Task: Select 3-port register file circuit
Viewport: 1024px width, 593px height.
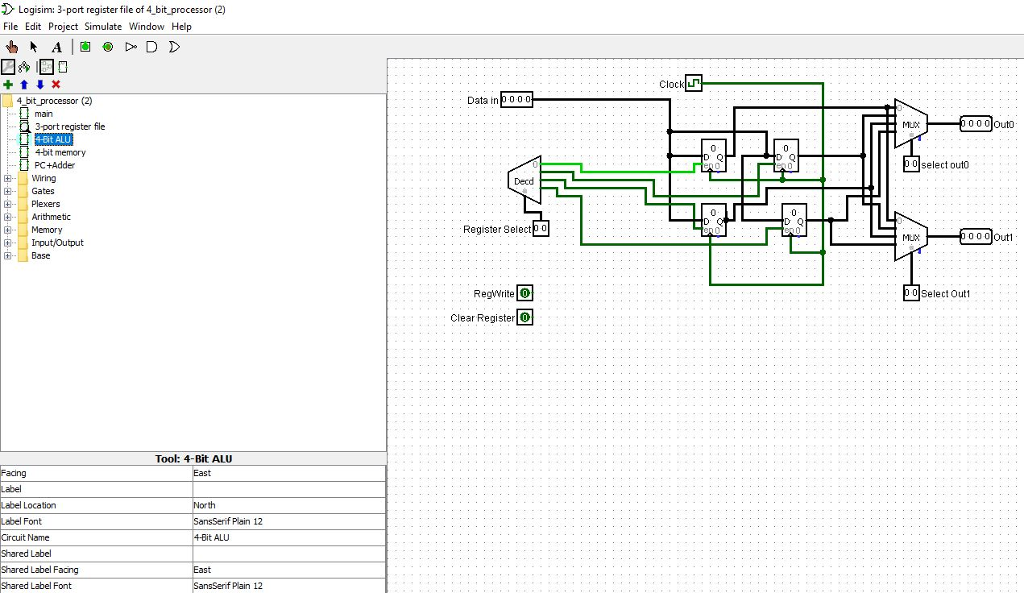Action: (x=69, y=127)
